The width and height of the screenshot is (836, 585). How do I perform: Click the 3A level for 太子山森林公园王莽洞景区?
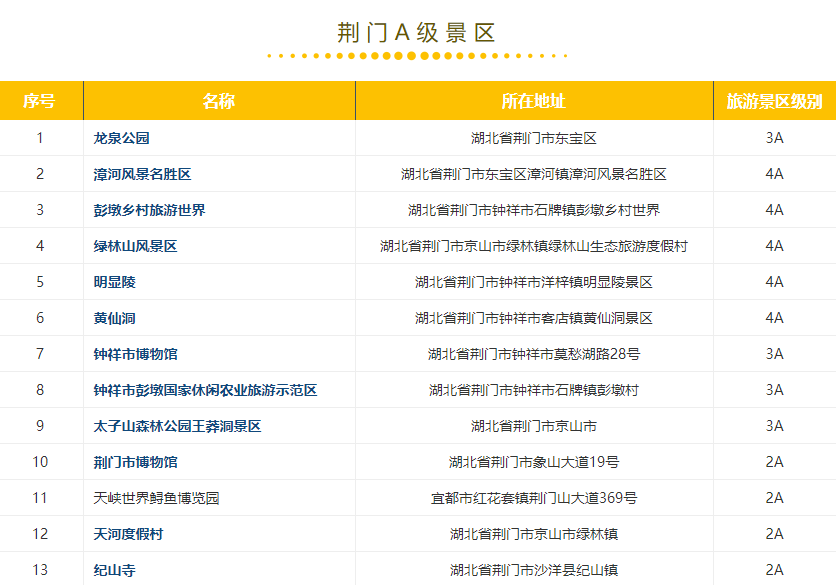click(x=774, y=426)
